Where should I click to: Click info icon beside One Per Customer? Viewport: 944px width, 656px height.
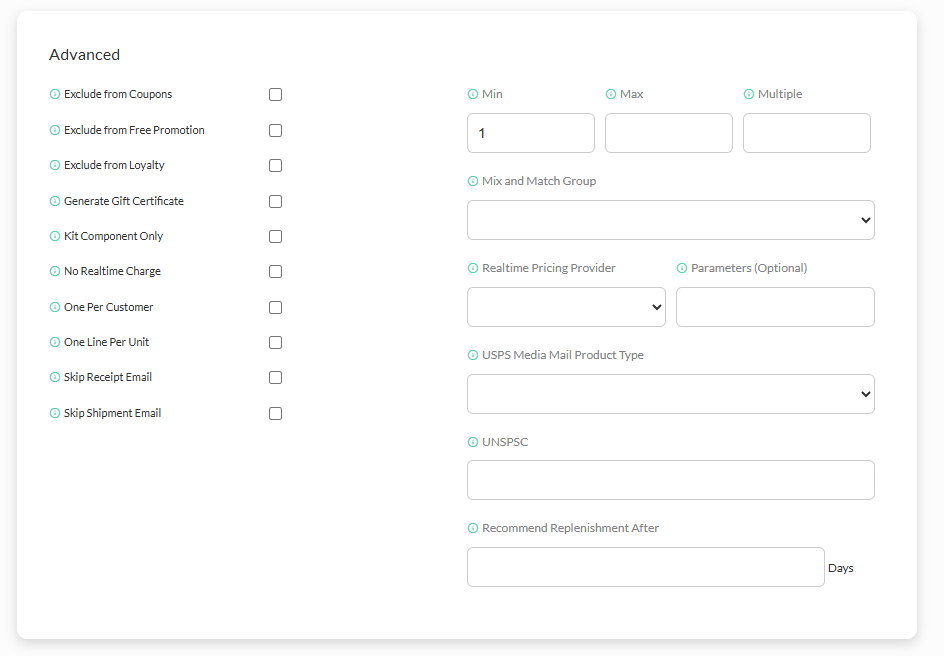55,307
